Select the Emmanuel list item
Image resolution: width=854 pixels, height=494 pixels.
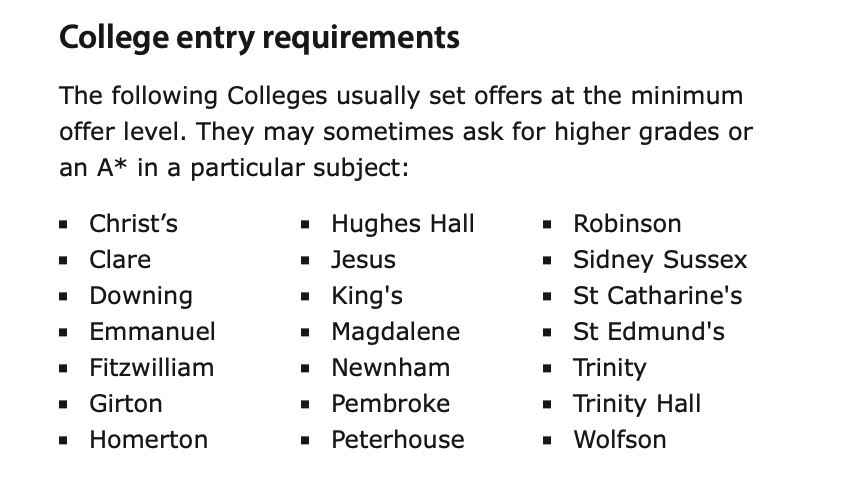tap(152, 332)
